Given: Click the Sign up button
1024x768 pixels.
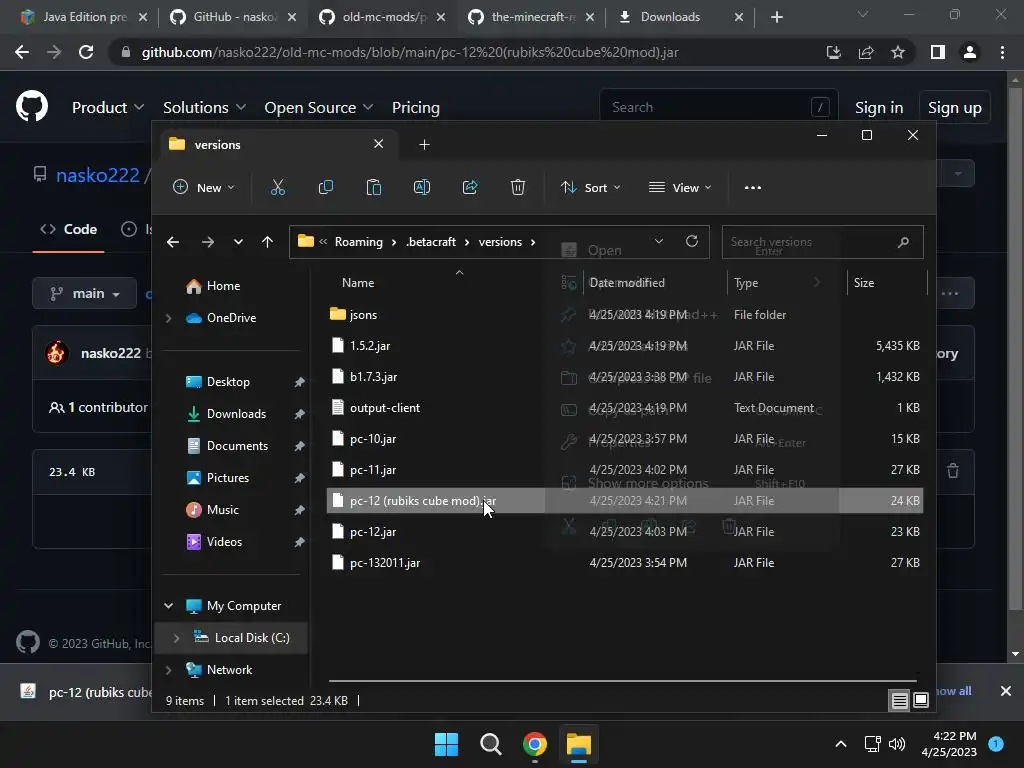Looking at the screenshot, I should [955, 107].
